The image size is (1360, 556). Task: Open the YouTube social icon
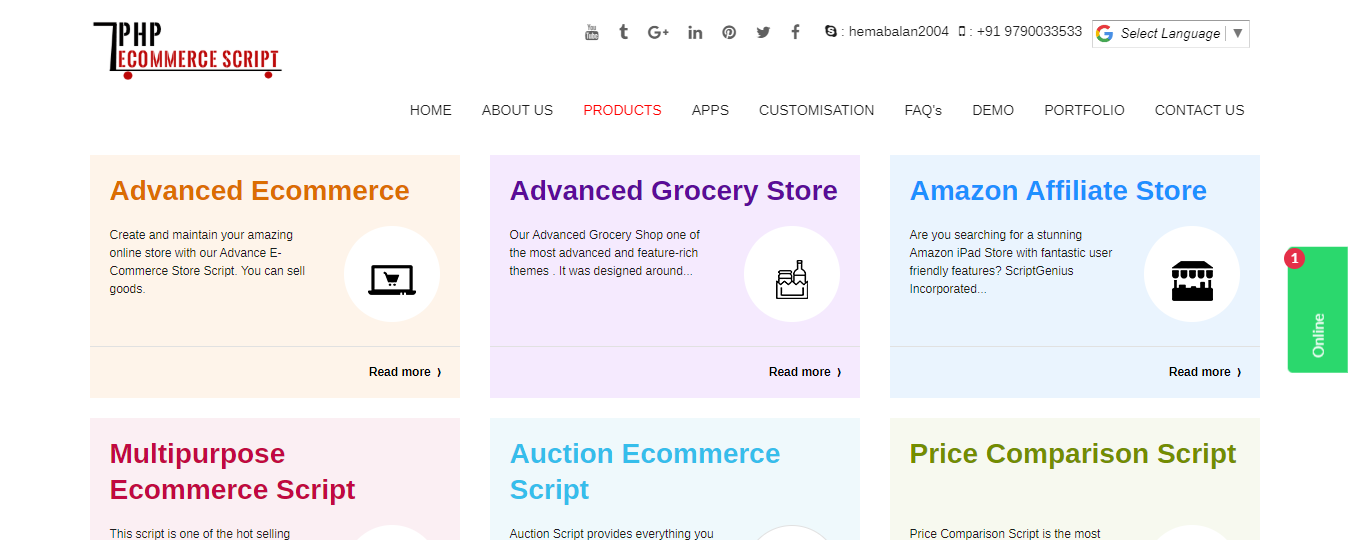[592, 32]
